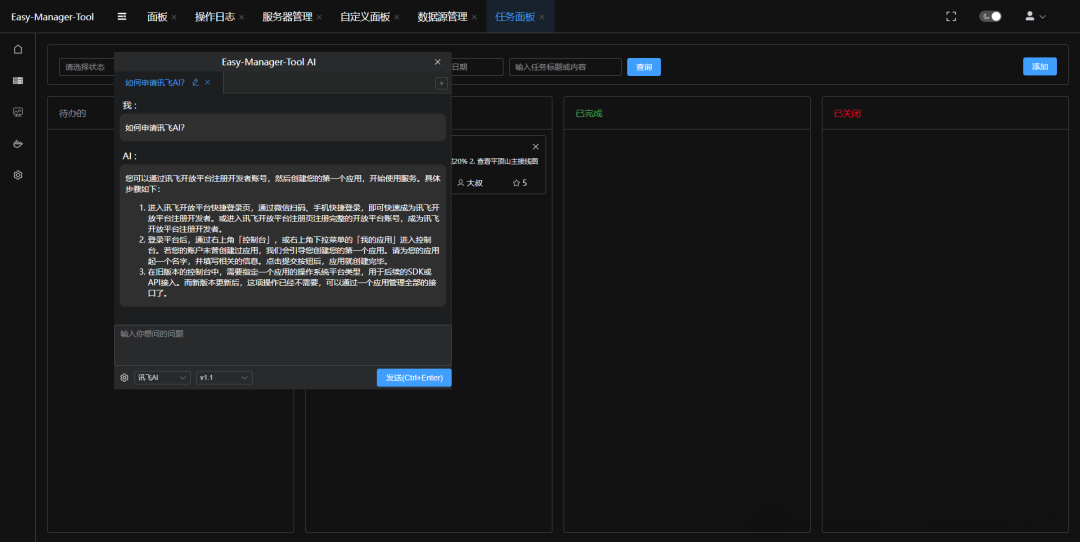The width and height of the screenshot is (1080, 542).
Task: Open the monitor chart icon in sidebar
Action: point(18,112)
